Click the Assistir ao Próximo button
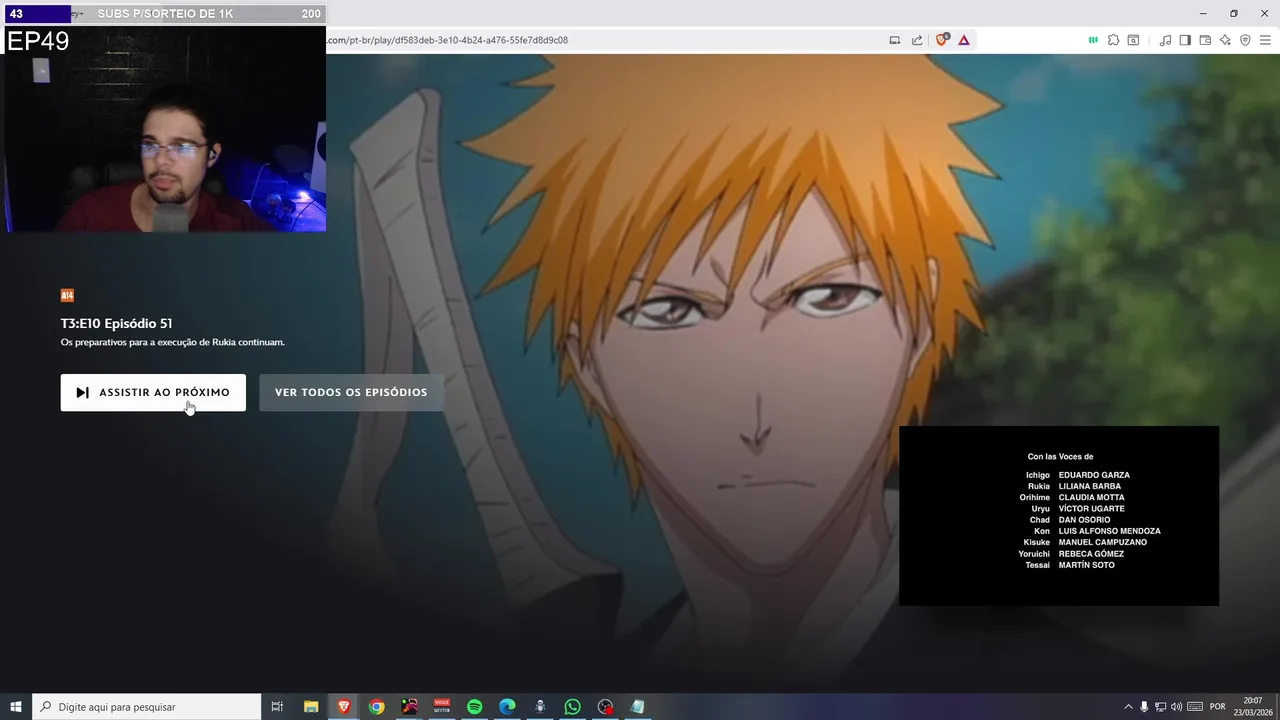 coord(153,393)
